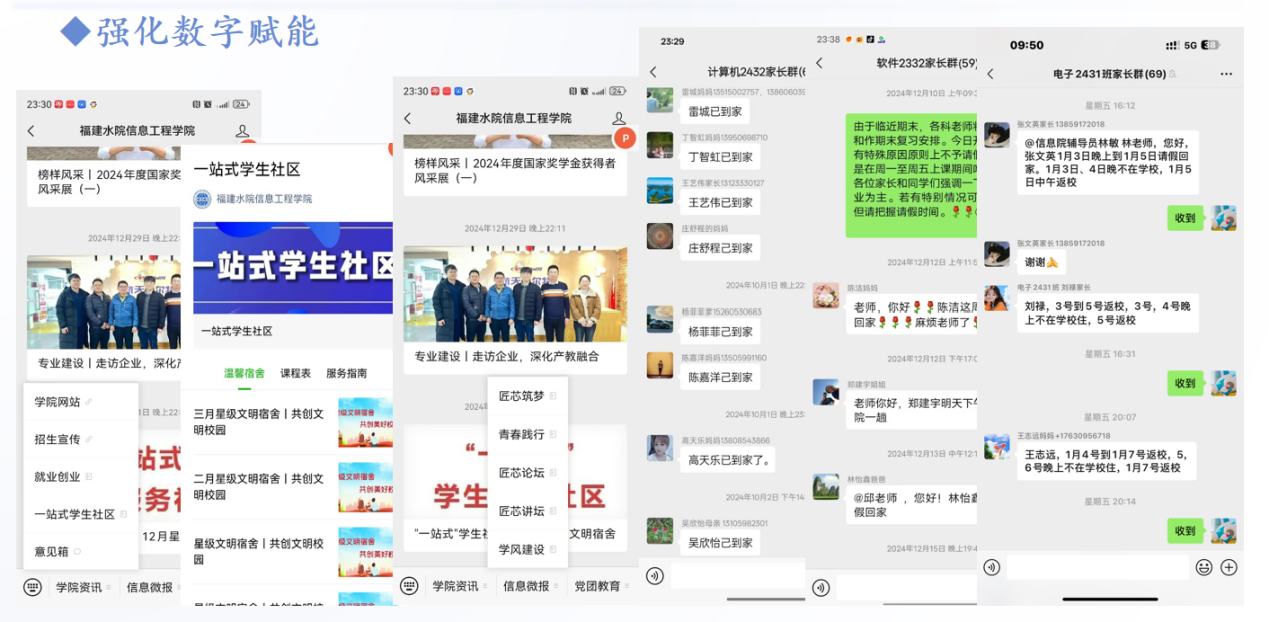Open 信息微报 menu in leftmost phone screen
The height and width of the screenshot is (622, 1269).
pos(153,587)
